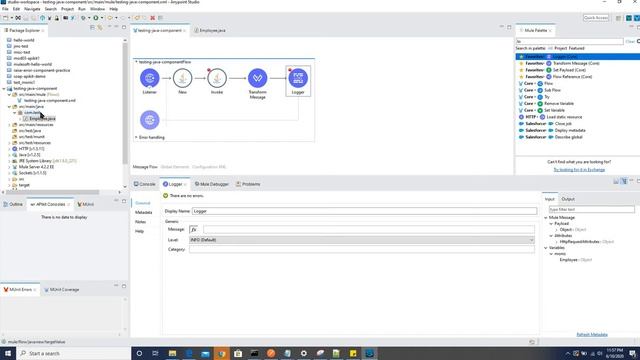Image resolution: width=640 pixels, height=360 pixels.
Task: Select the Help section in Logger properties
Action: coord(139,231)
